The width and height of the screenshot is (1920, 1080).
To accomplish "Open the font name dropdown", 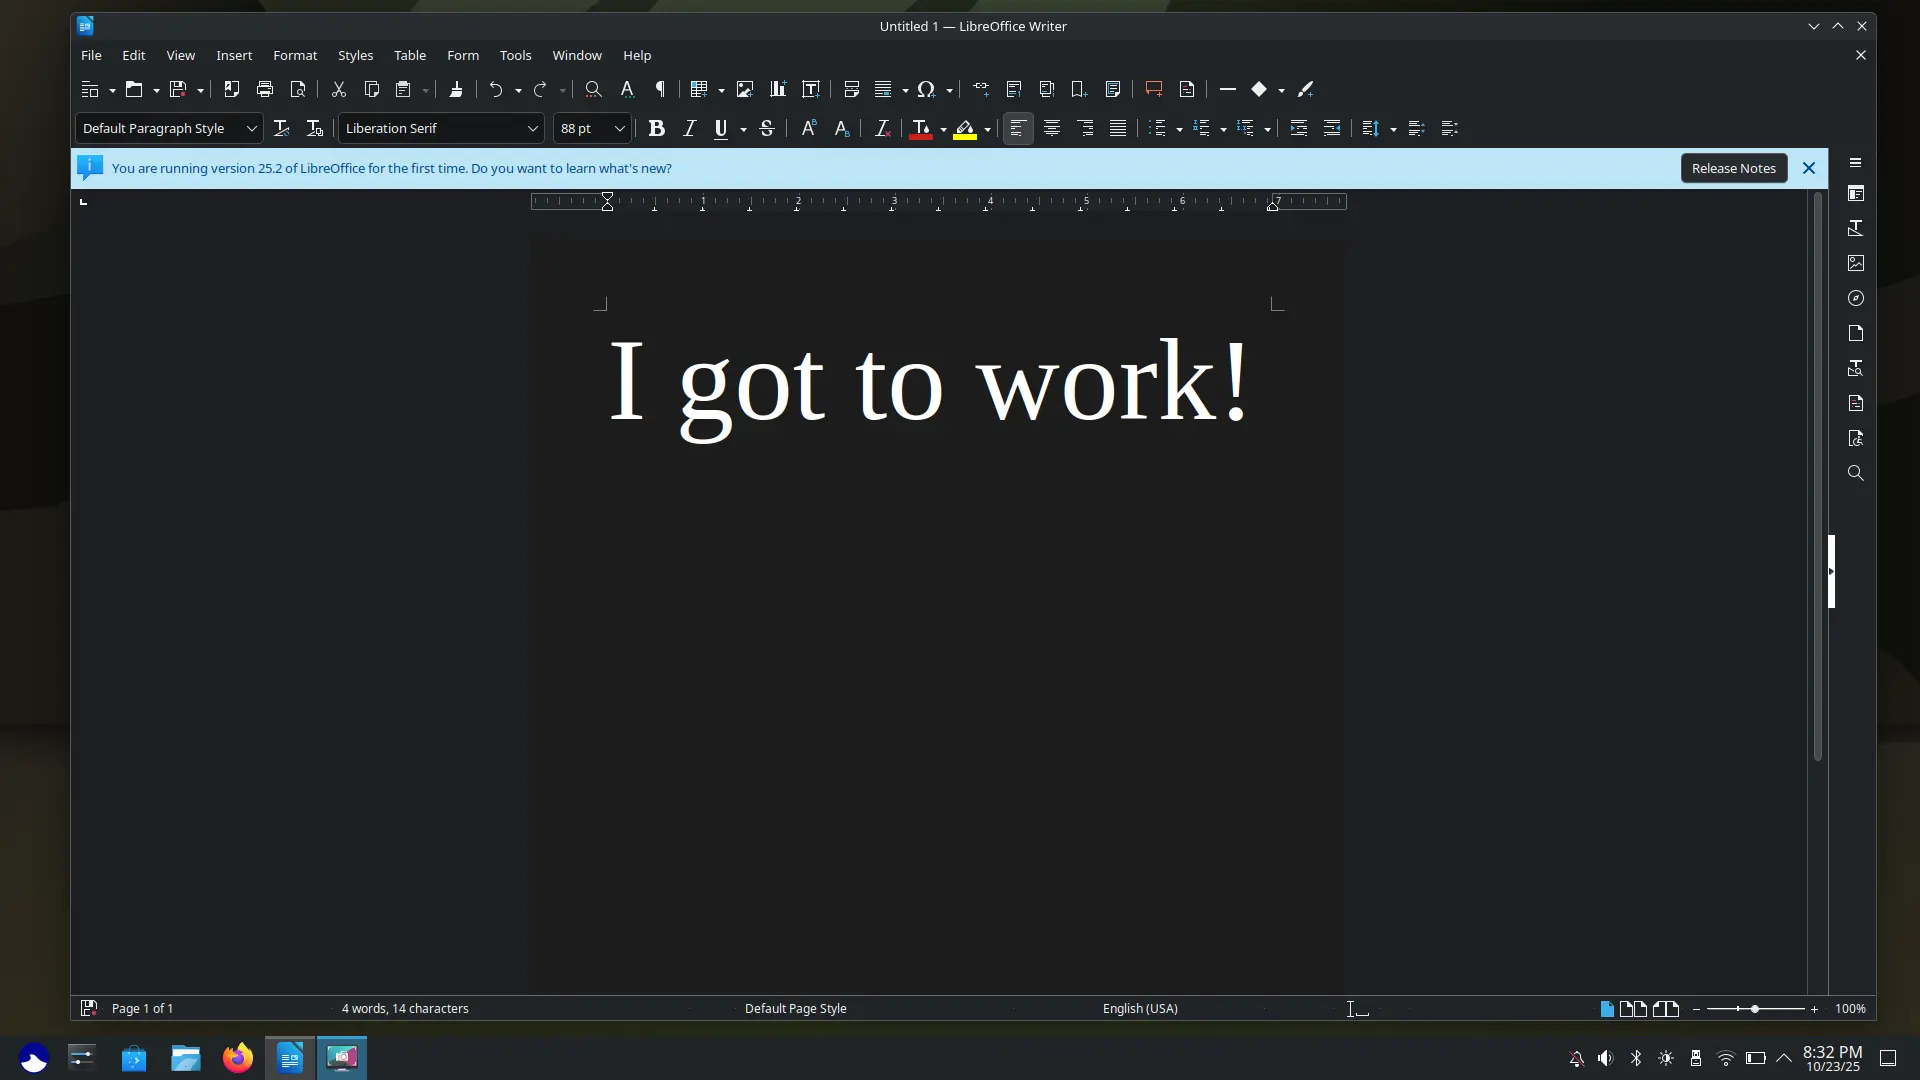I will [533, 128].
